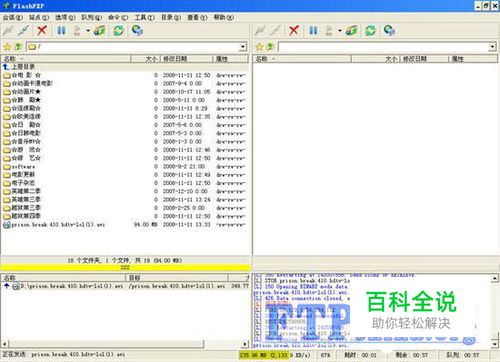Viewport: 500px width, 362px height.
Task: Click the left pane Connect lightning icon
Action: 8,30
